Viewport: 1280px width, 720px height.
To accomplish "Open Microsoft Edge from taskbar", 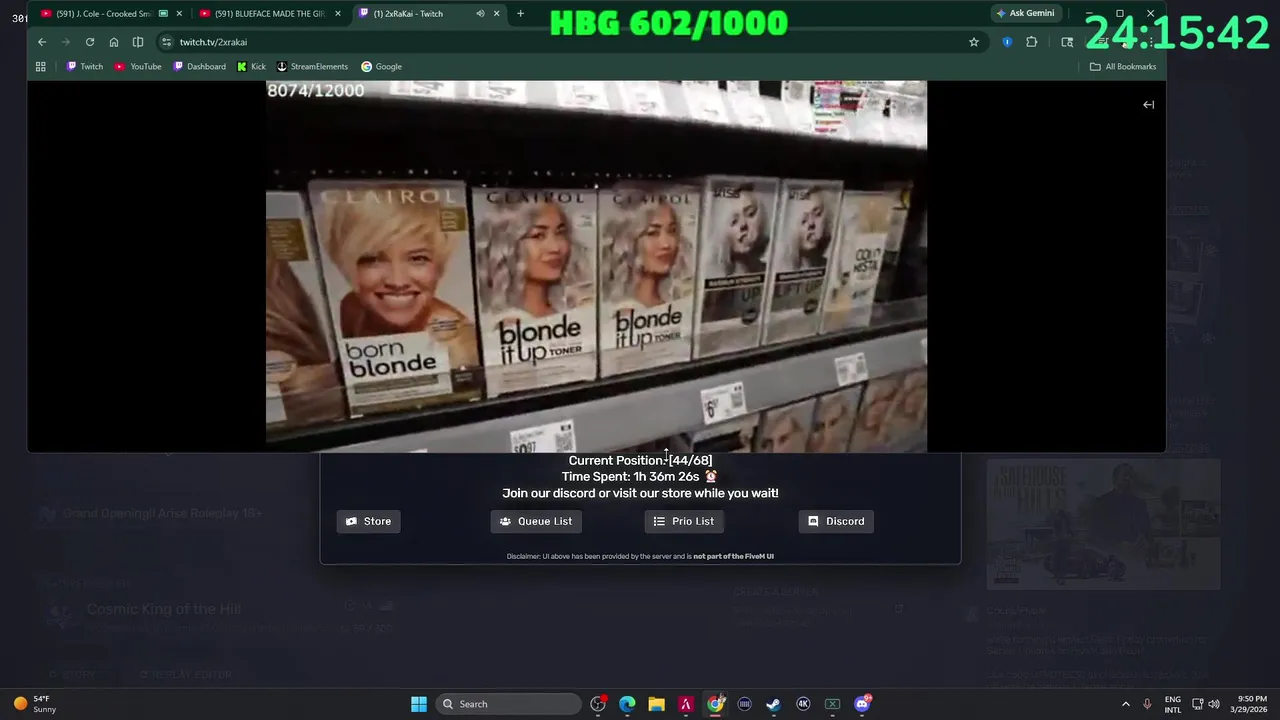I will coord(627,704).
